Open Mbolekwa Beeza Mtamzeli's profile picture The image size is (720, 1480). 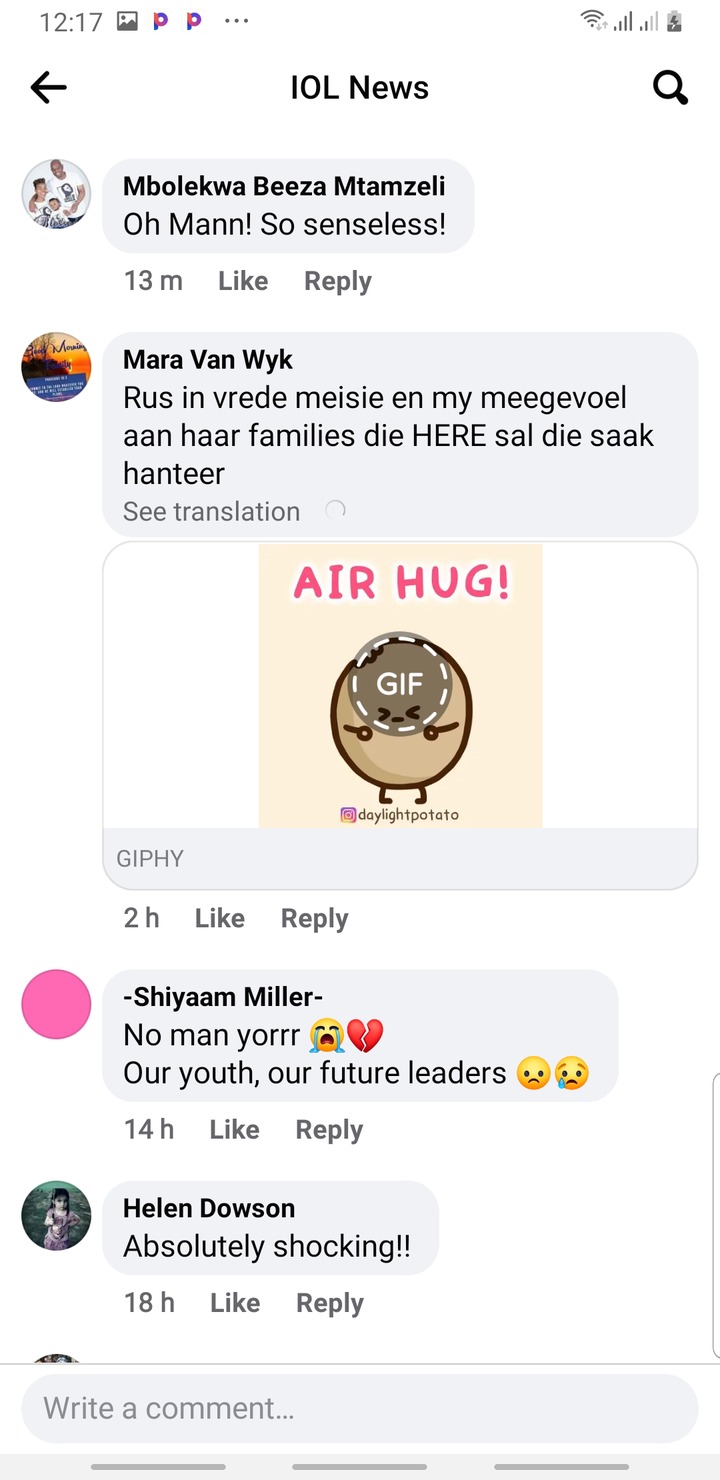(56, 194)
